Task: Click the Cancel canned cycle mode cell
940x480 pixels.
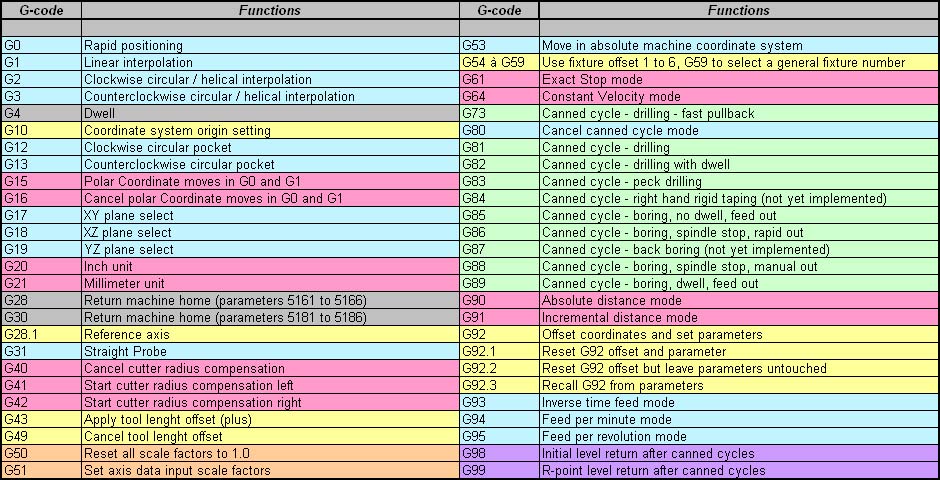Action: (x=739, y=130)
